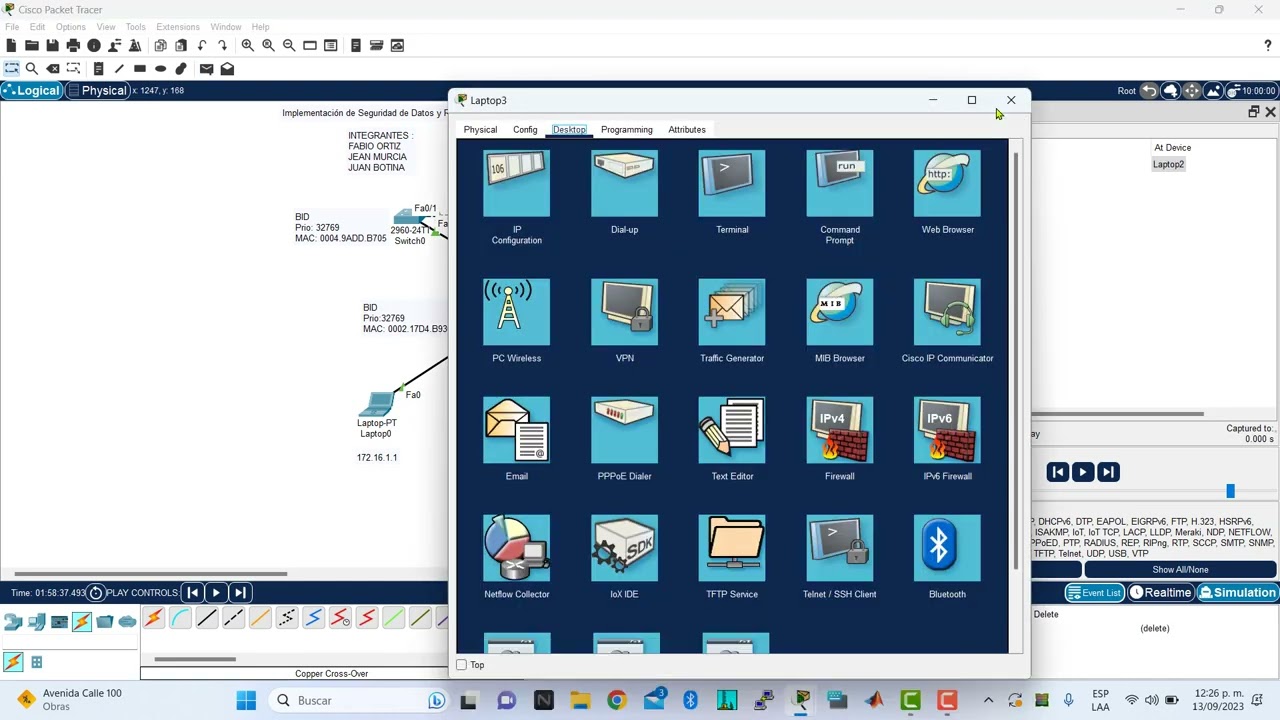This screenshot has height=720, width=1280.
Task: Click the Print toolbar icon
Action: tap(73, 45)
